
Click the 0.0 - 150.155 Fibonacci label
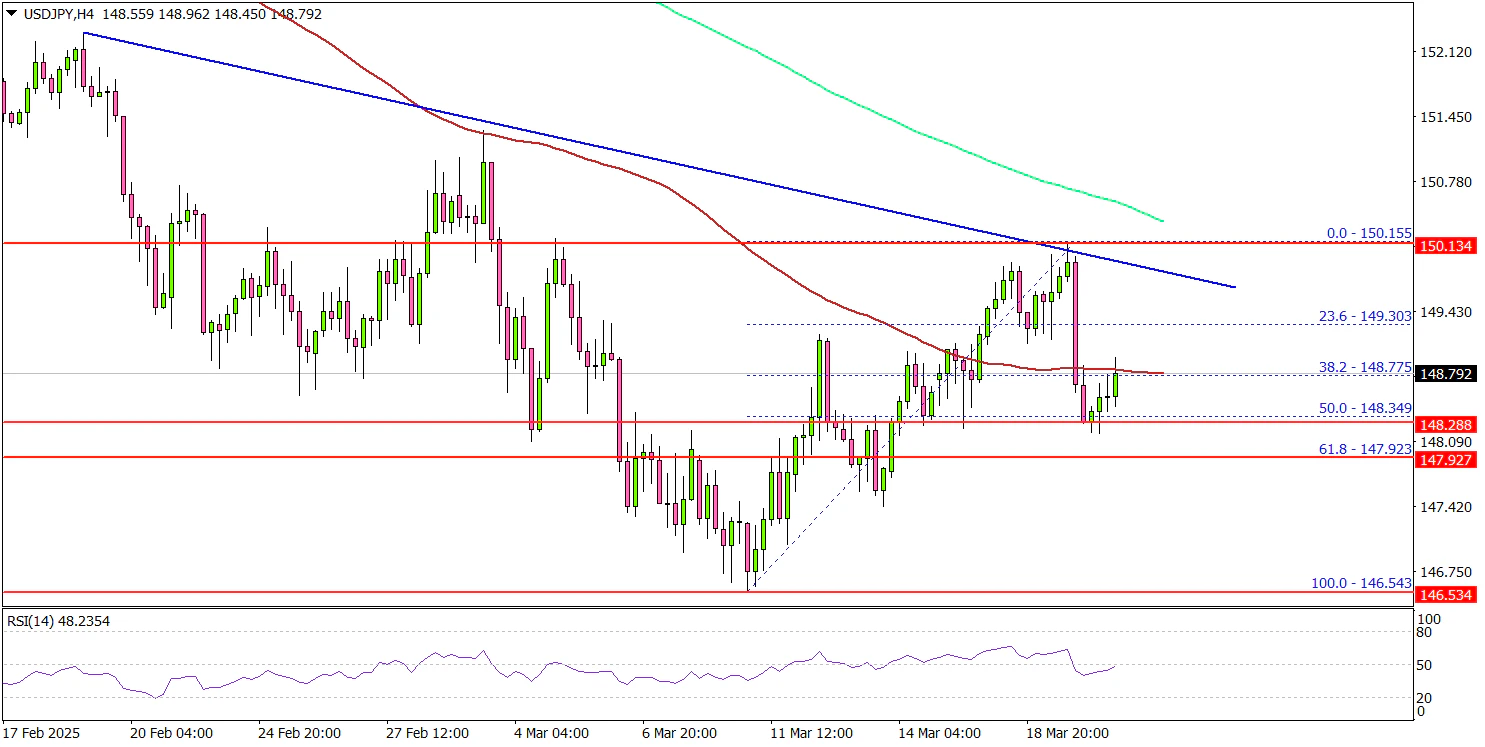(x=1368, y=233)
